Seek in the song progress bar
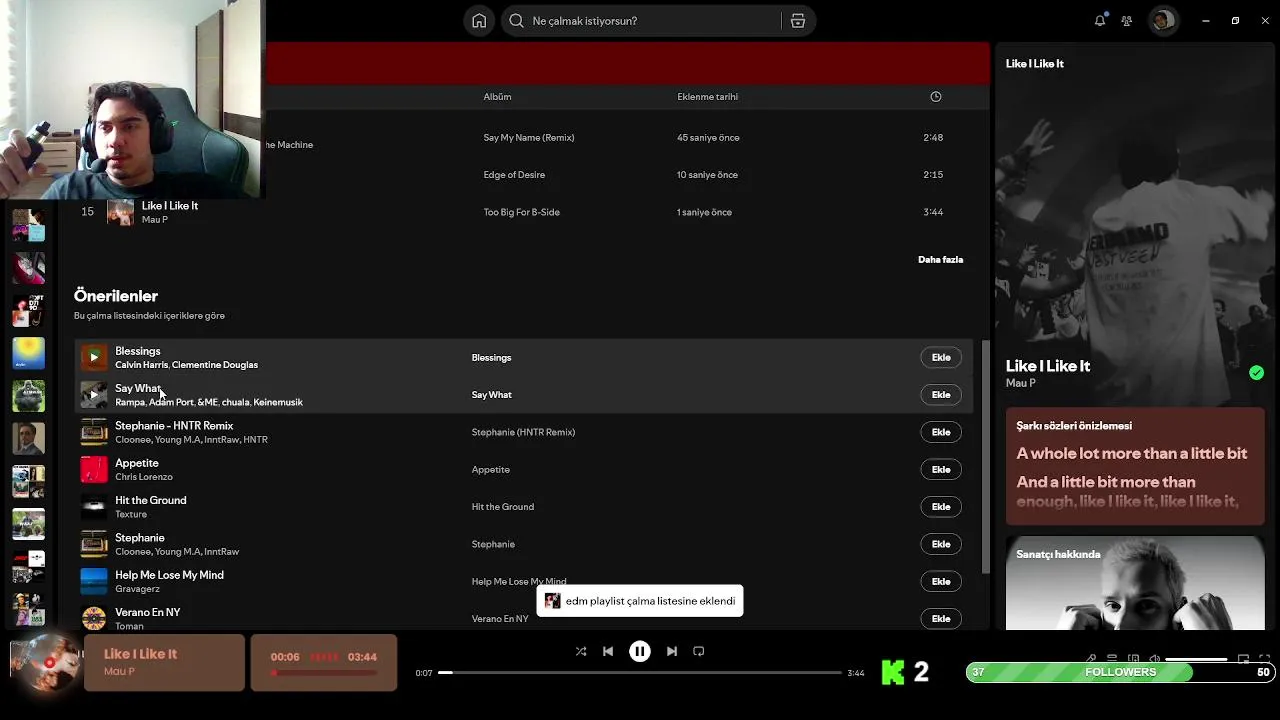This screenshot has width=1280, height=720. click(640, 673)
